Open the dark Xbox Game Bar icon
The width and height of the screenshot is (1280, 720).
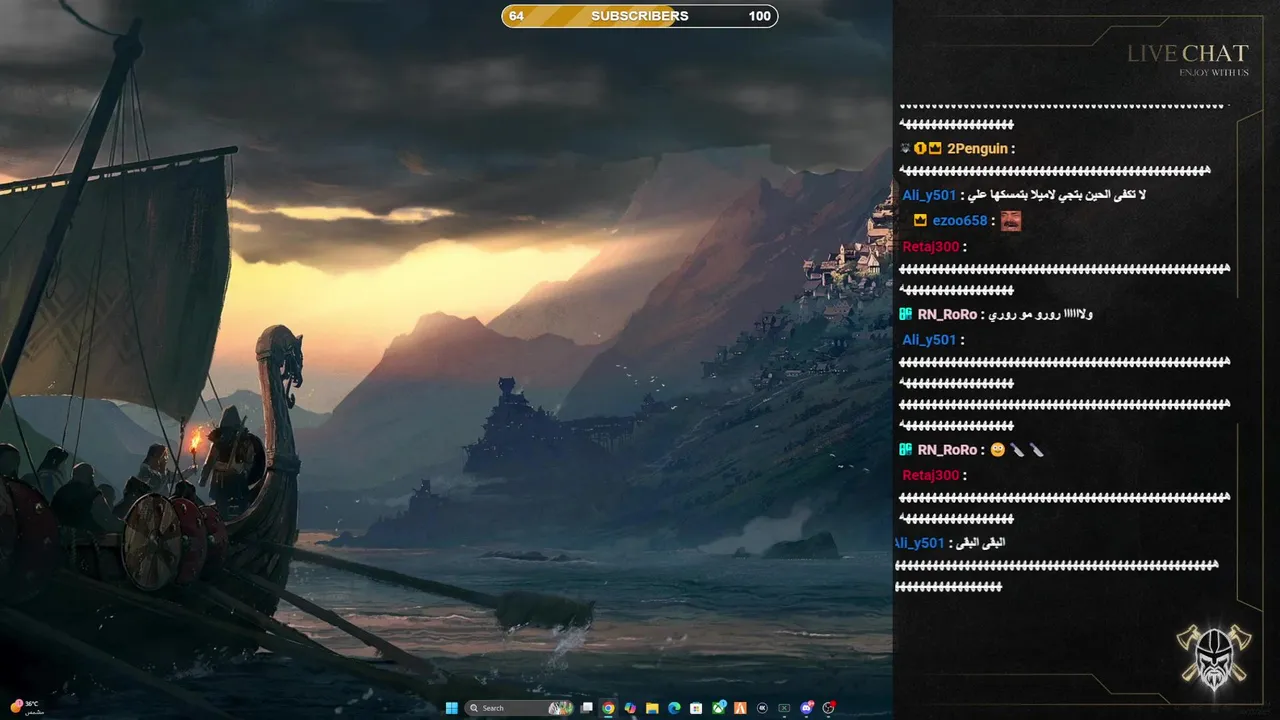(784, 708)
